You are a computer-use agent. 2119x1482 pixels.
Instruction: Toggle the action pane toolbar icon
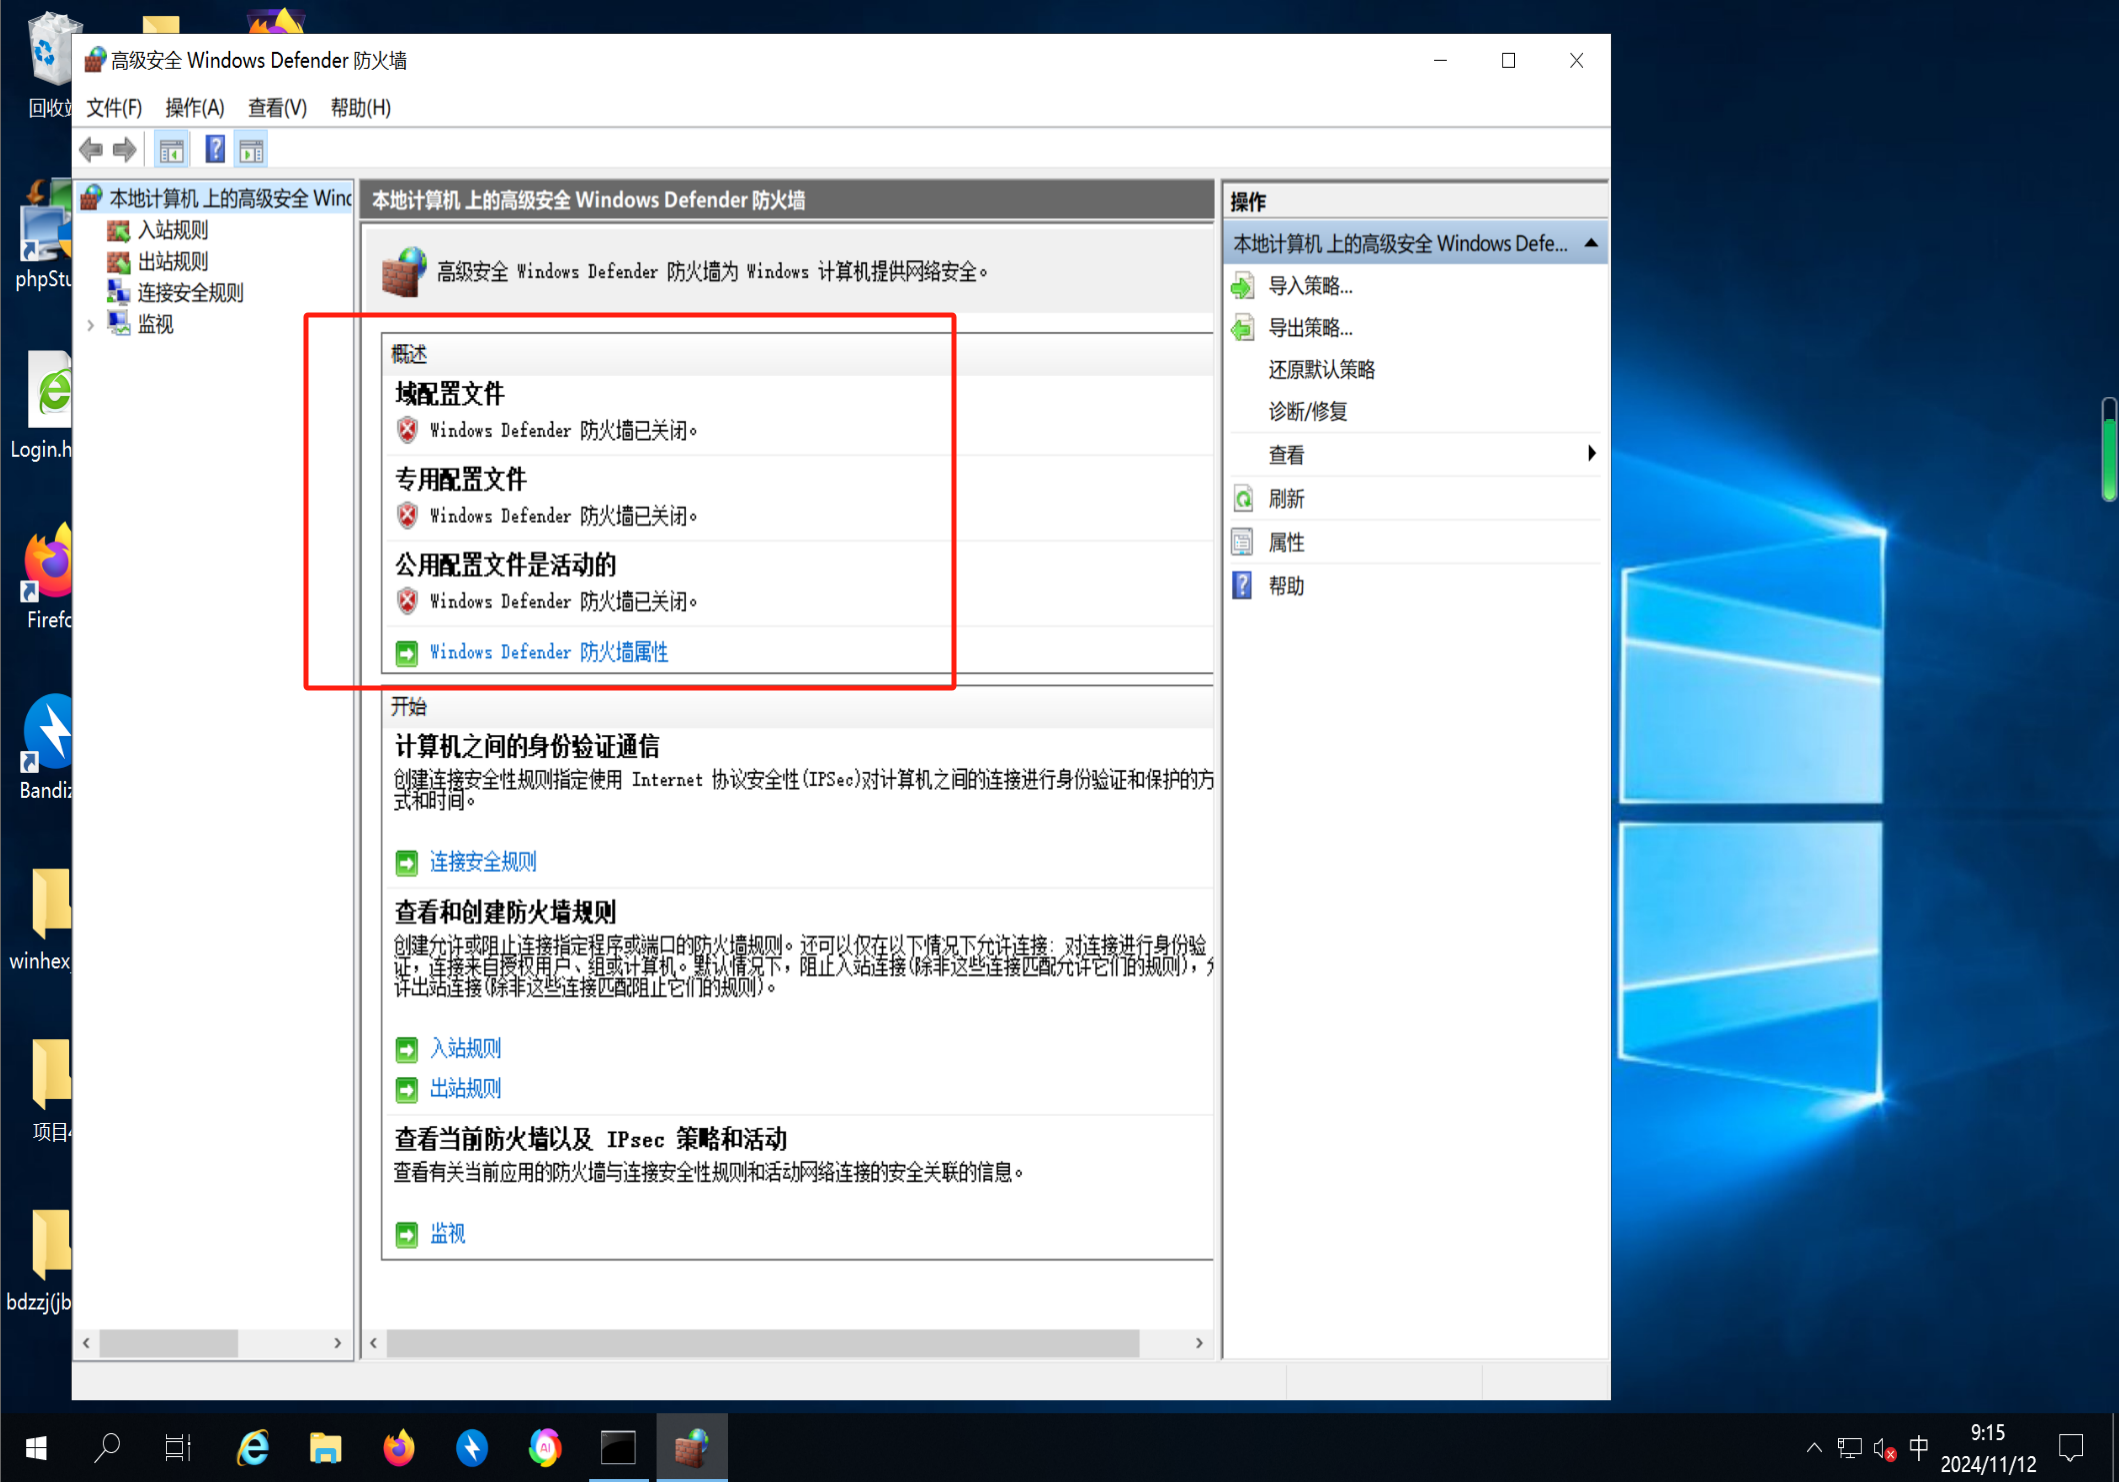(251, 150)
